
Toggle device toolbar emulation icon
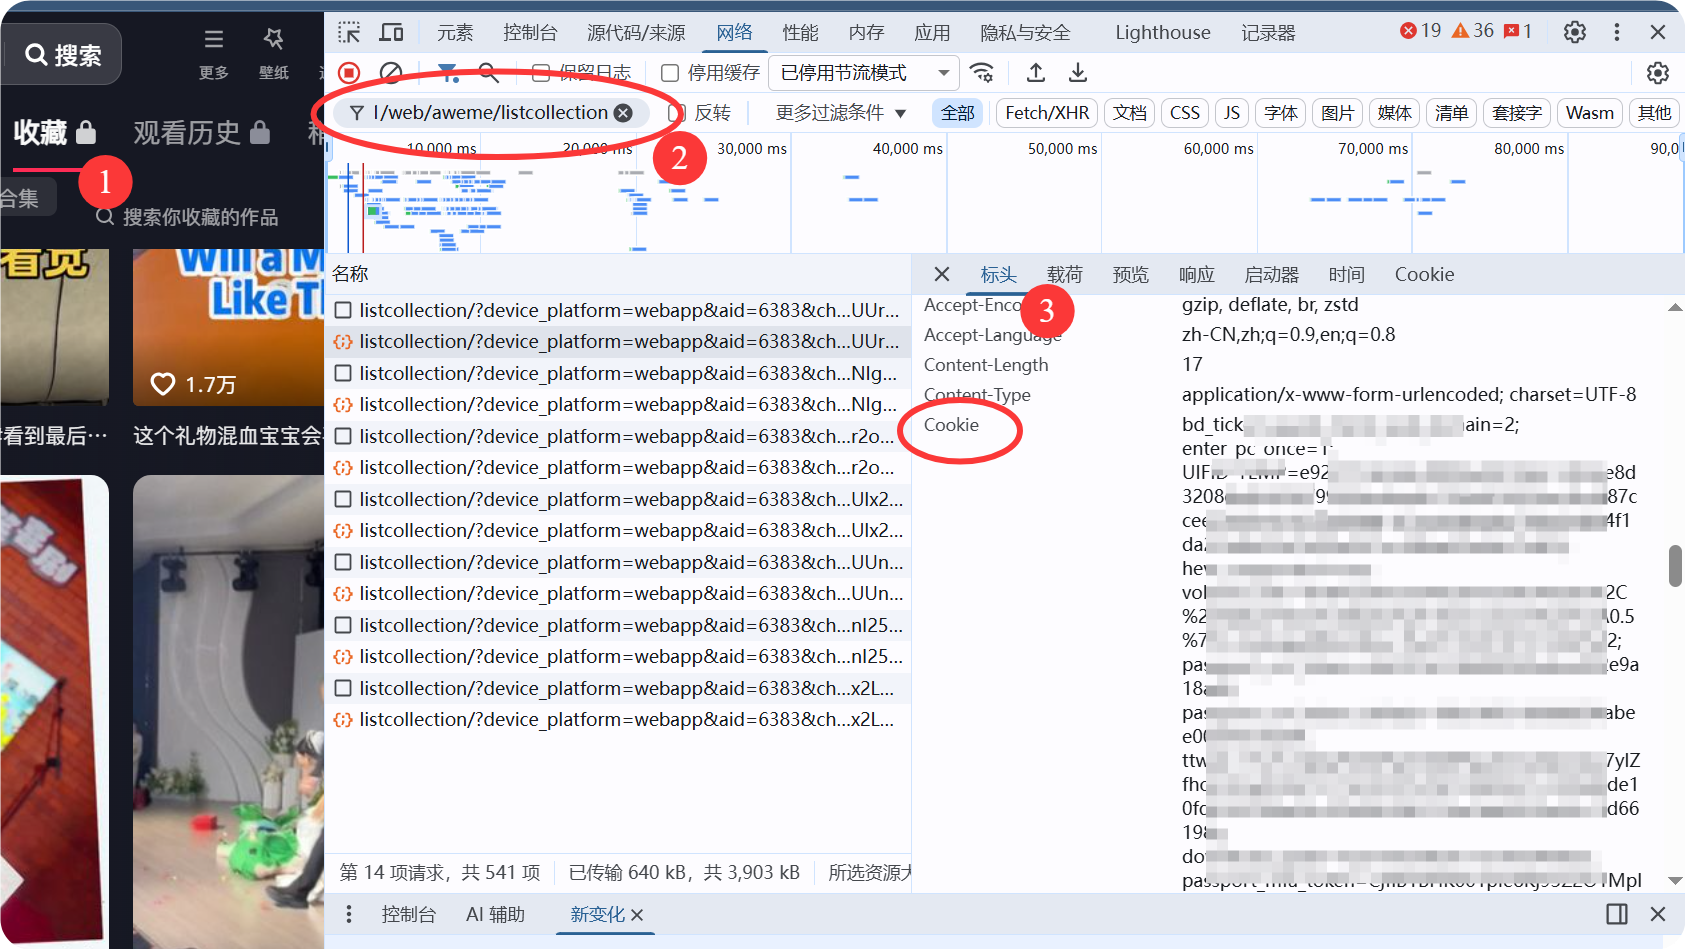click(391, 33)
